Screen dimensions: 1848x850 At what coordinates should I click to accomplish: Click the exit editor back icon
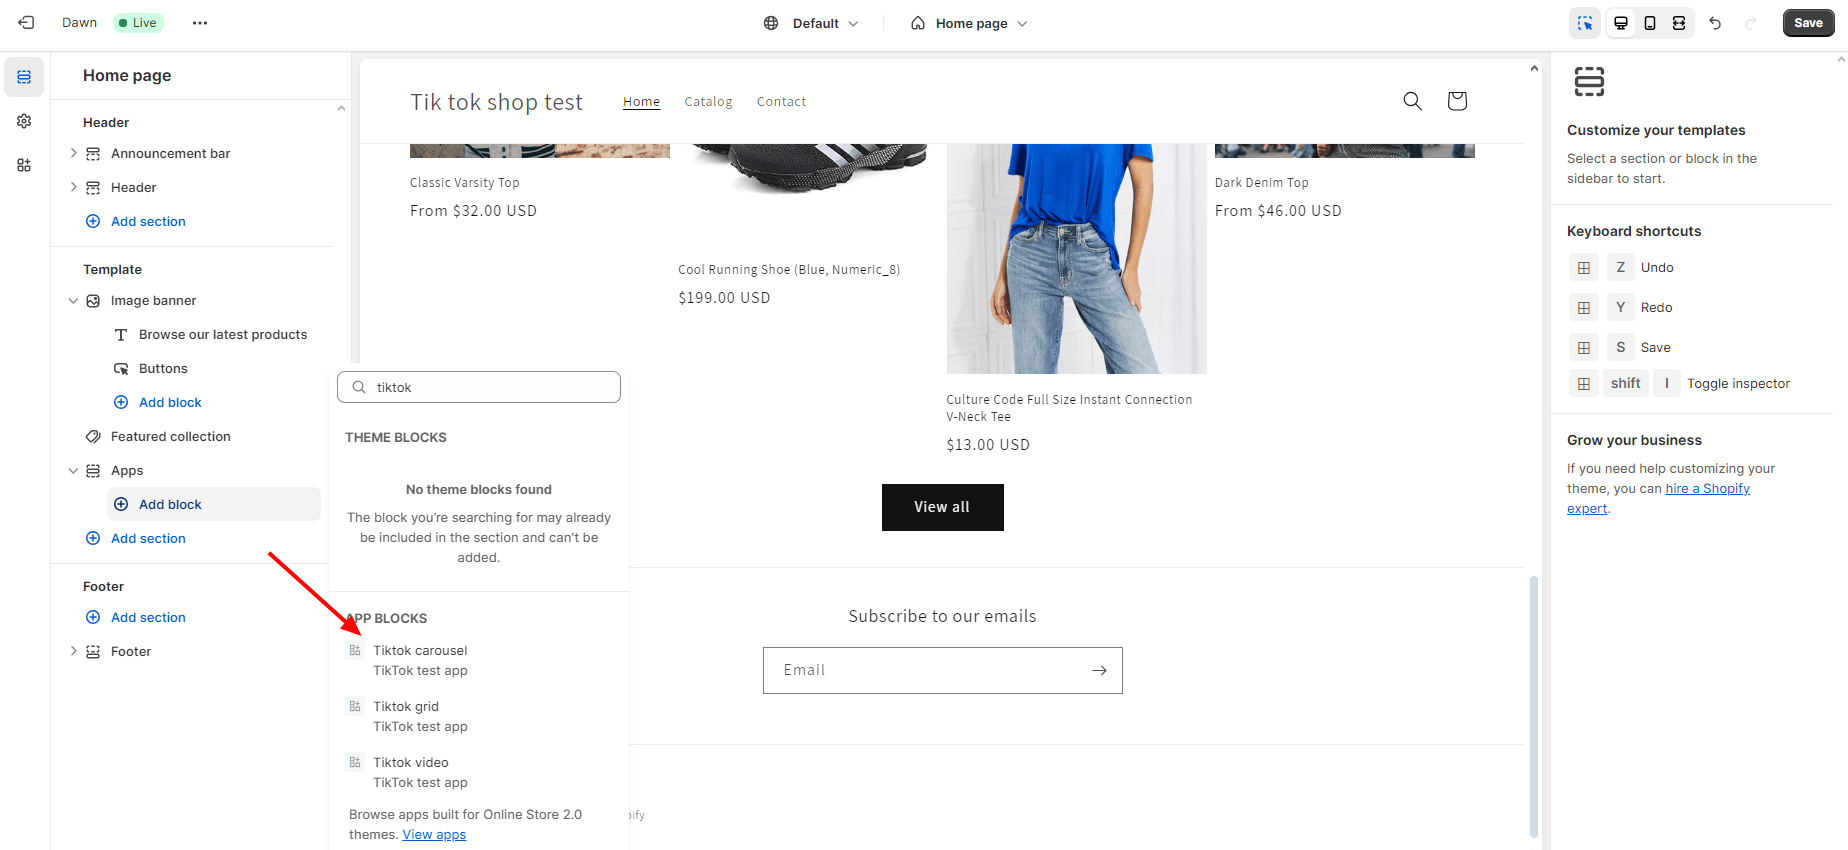26,22
